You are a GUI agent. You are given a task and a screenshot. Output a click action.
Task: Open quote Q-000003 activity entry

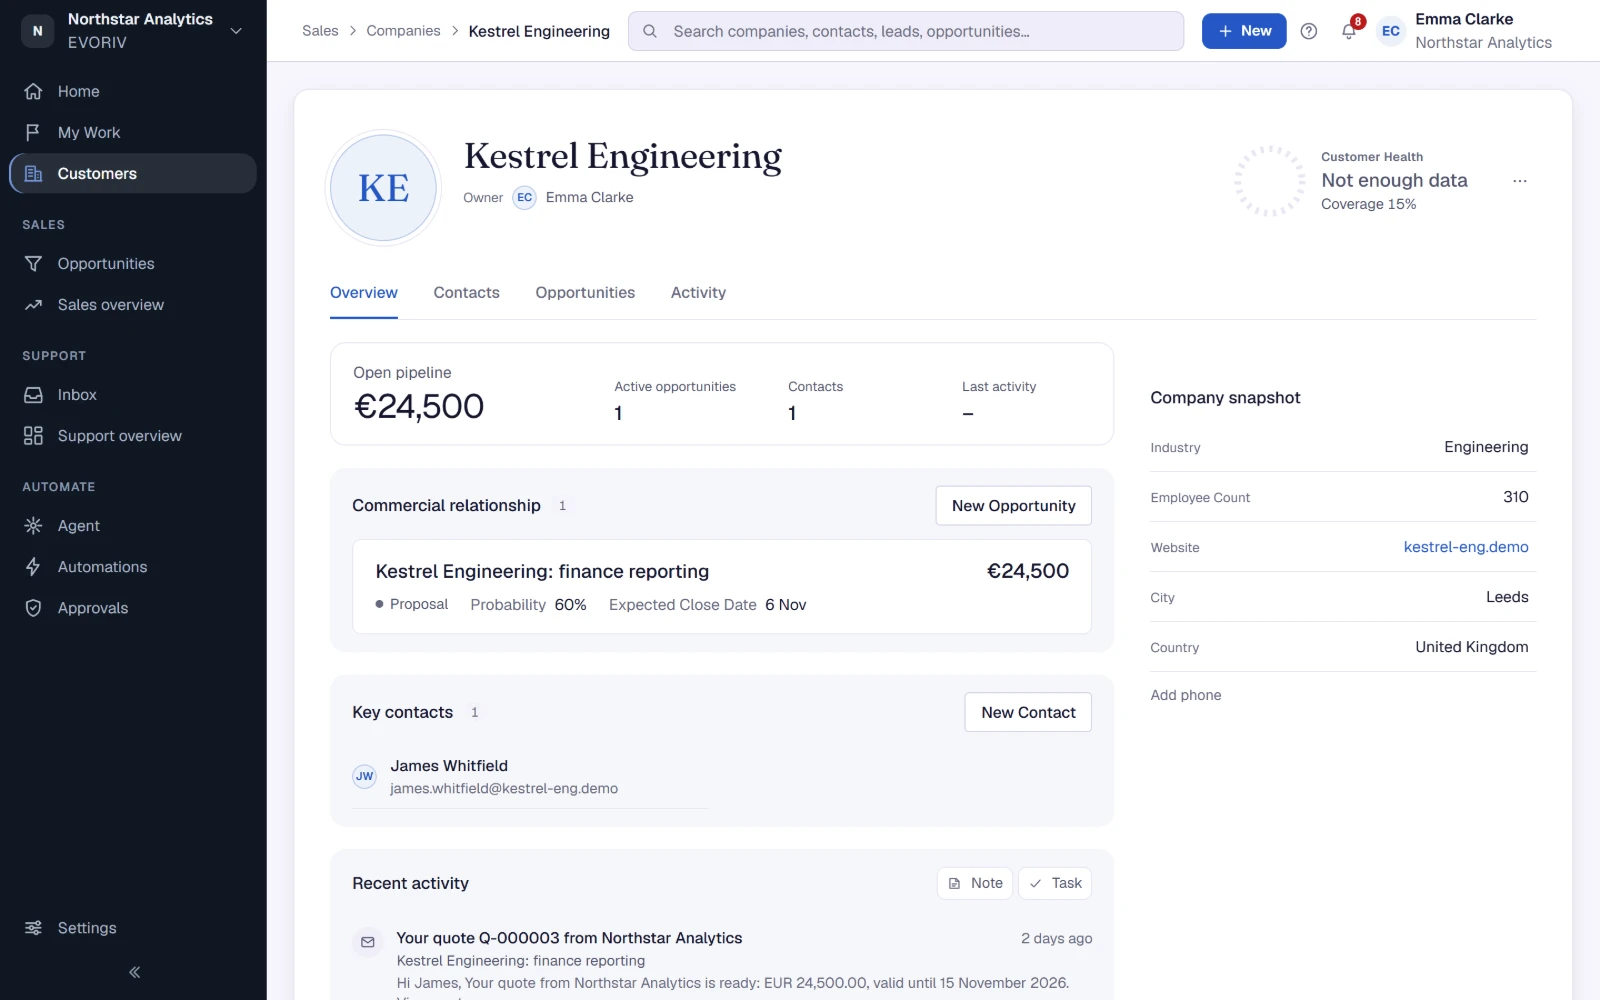coord(569,938)
